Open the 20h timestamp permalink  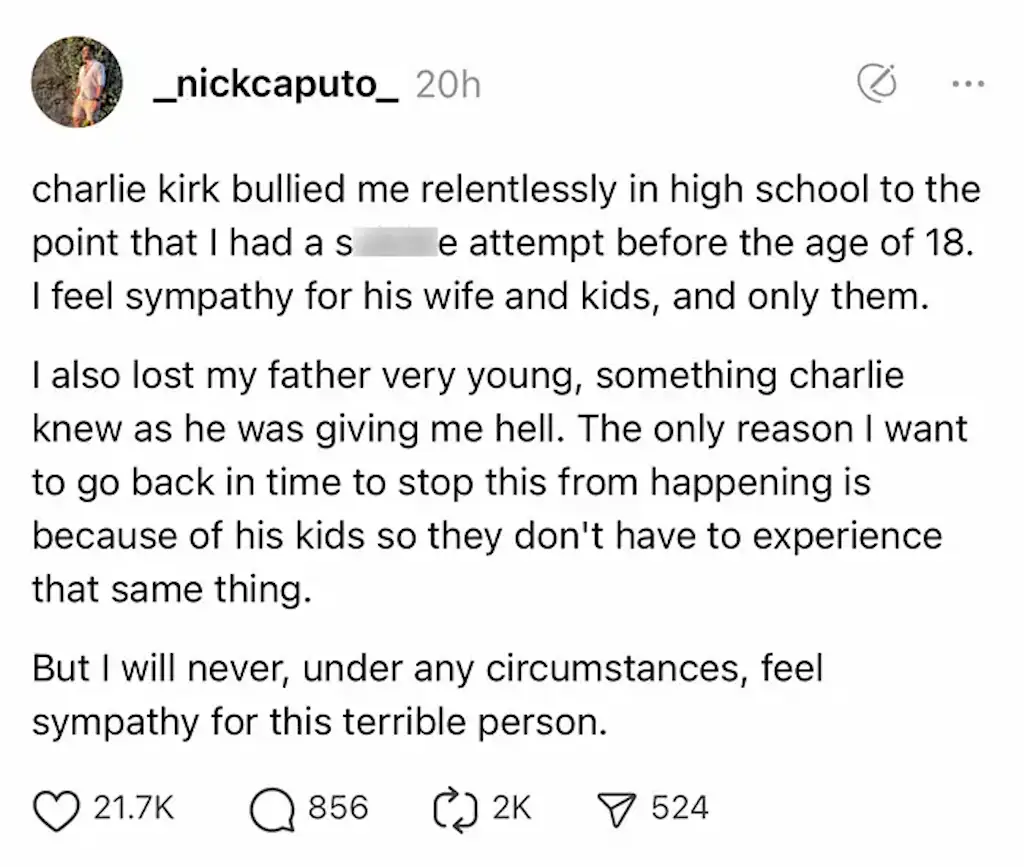pos(448,84)
